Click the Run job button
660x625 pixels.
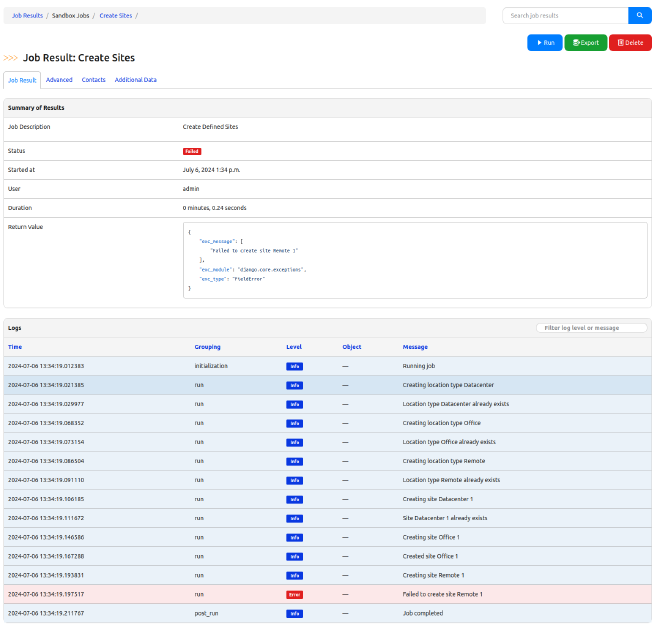coord(544,43)
